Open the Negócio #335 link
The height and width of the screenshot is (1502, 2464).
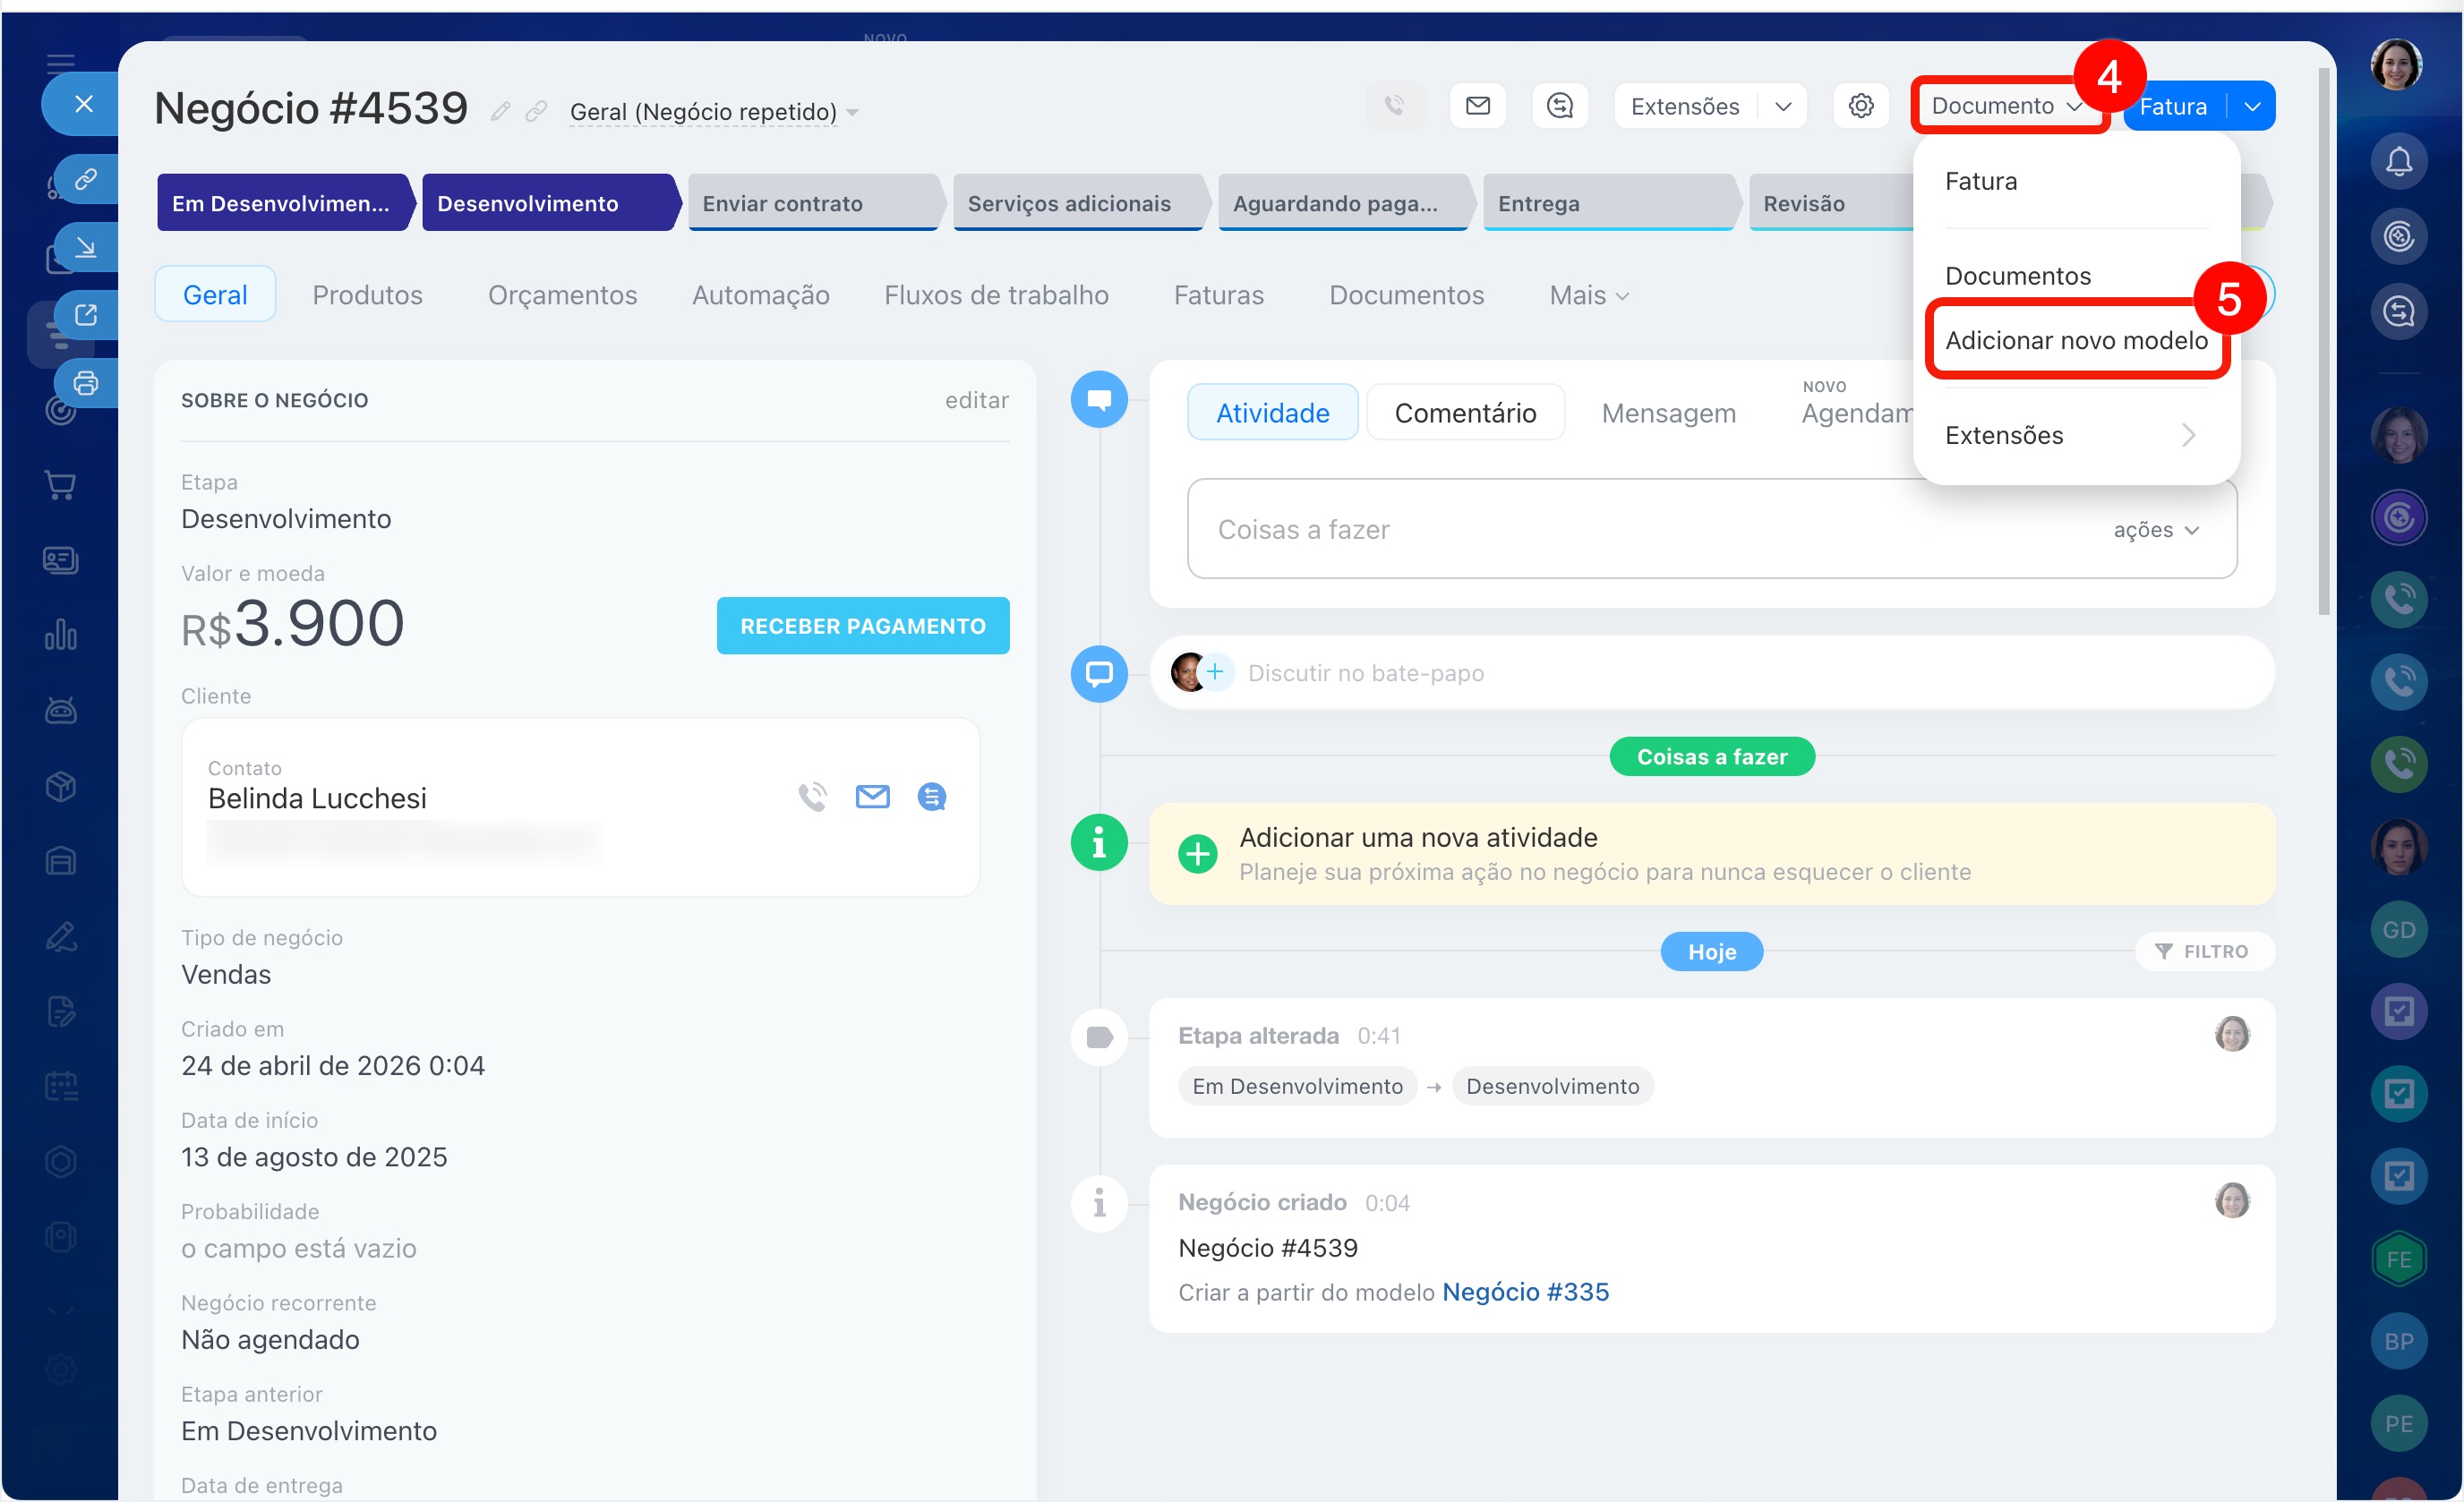(1525, 1292)
